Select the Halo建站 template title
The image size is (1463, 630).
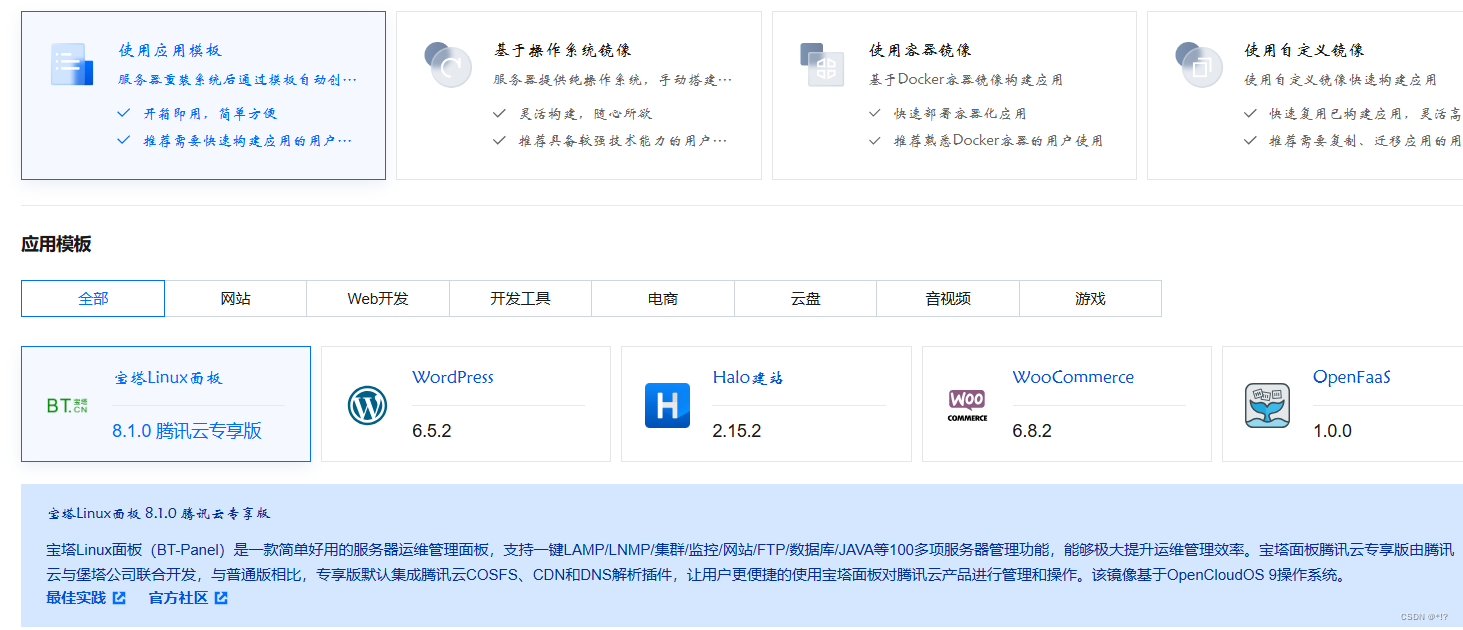coord(748,377)
